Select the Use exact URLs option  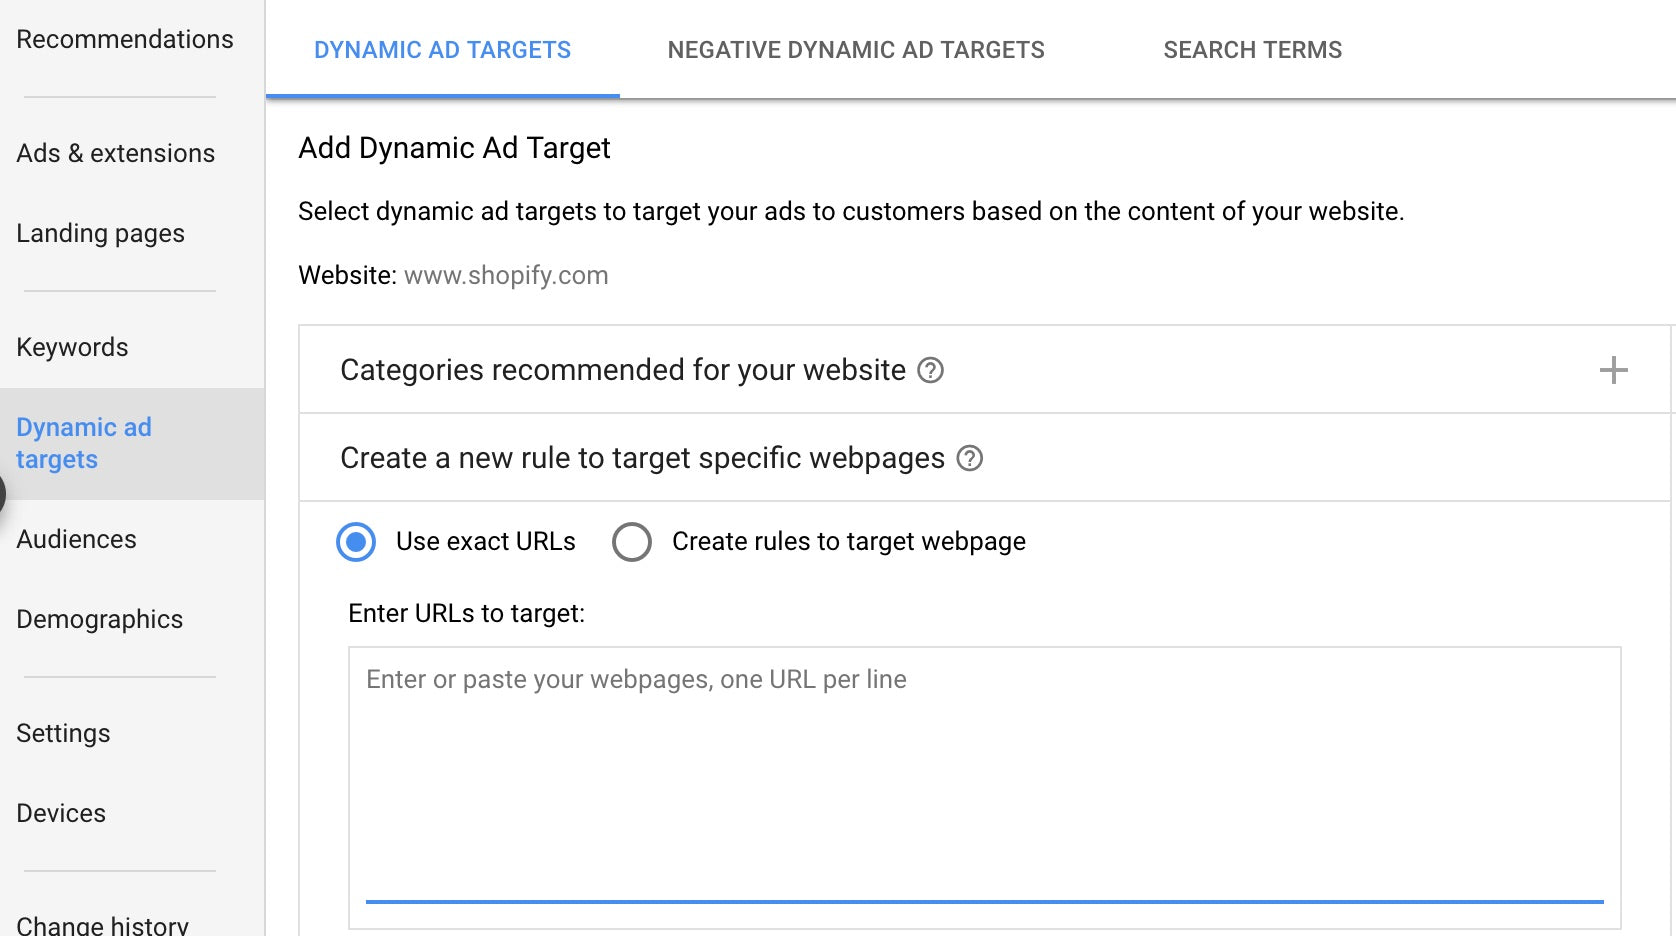click(x=356, y=541)
